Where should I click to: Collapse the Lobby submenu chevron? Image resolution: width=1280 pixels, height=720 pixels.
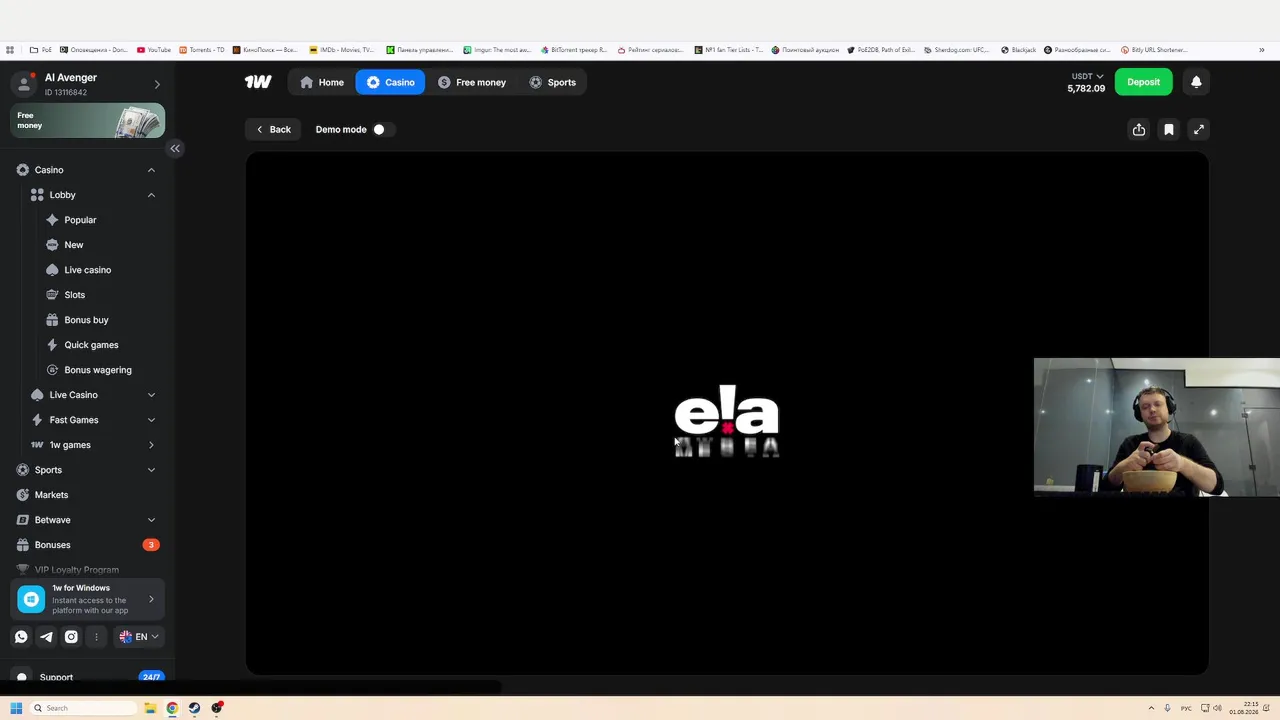(151, 195)
